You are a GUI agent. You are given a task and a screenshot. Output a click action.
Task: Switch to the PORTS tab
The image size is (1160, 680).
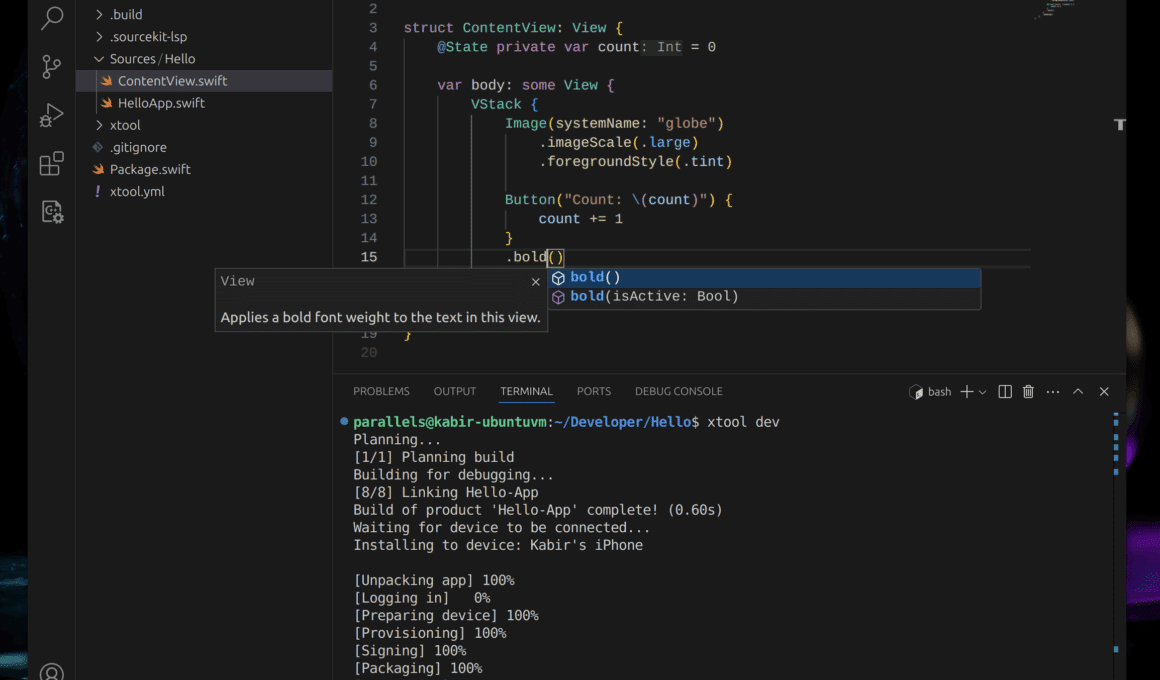coord(594,391)
